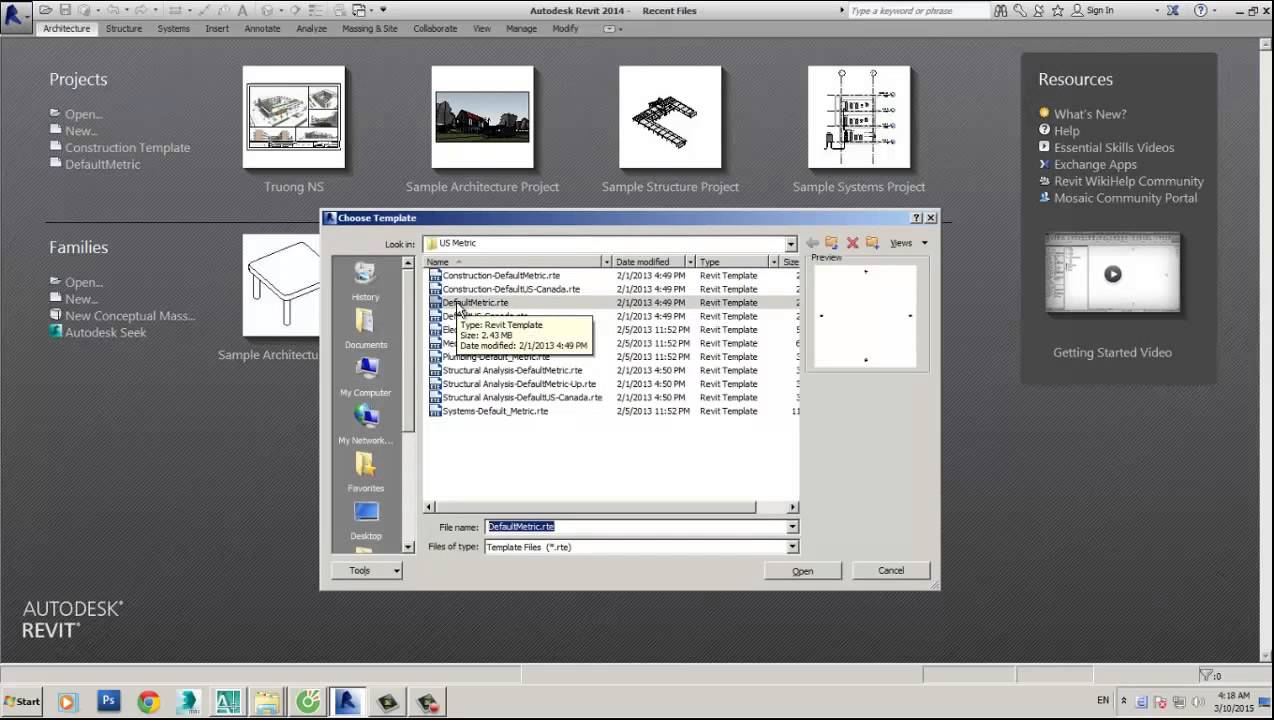
Task: Open the Revit application menu button
Action: tap(15, 16)
